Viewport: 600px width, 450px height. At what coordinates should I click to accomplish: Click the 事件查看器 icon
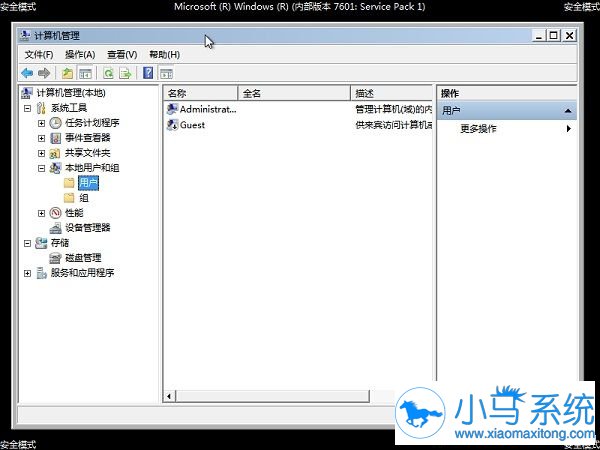[x=55, y=138]
